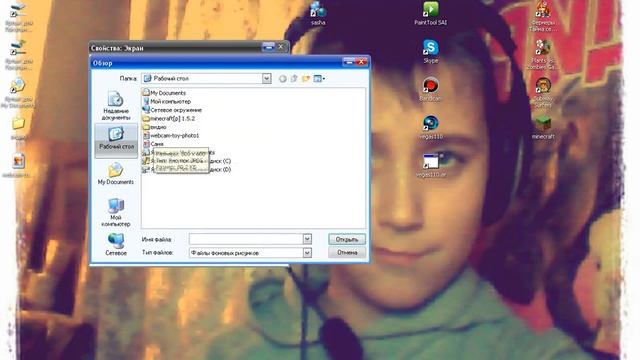The height and width of the screenshot is (360, 640).
Task: Click the Back arrow in the Обзор toolbar
Action: (282, 78)
